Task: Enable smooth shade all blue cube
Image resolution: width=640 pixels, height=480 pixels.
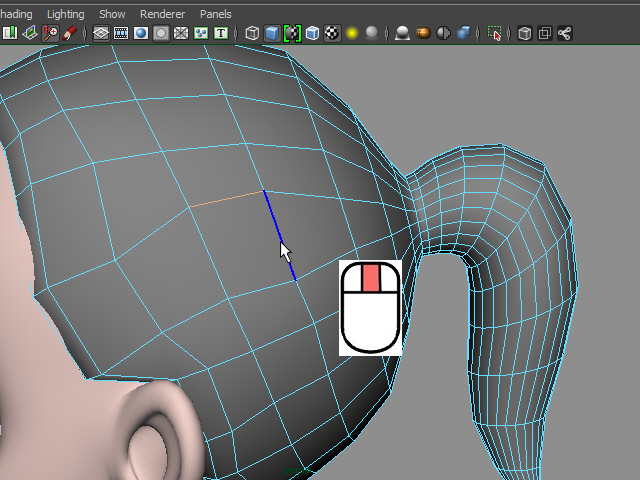Action: click(x=272, y=33)
